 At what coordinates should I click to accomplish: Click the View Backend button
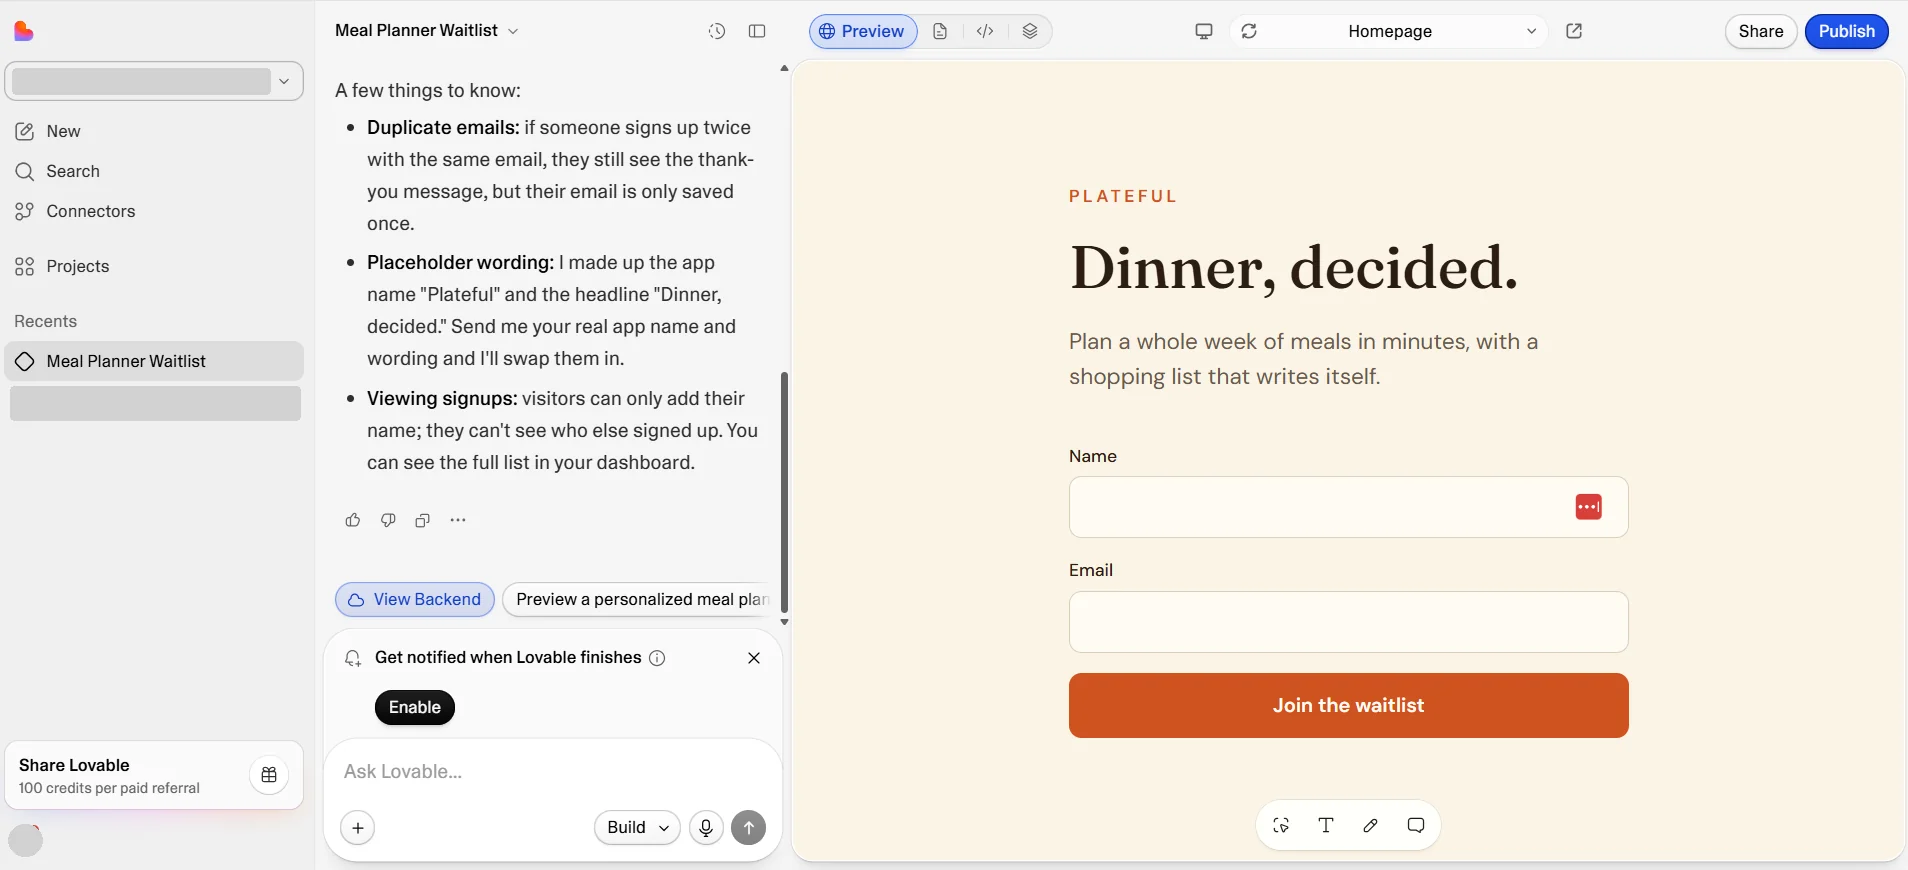tap(415, 599)
